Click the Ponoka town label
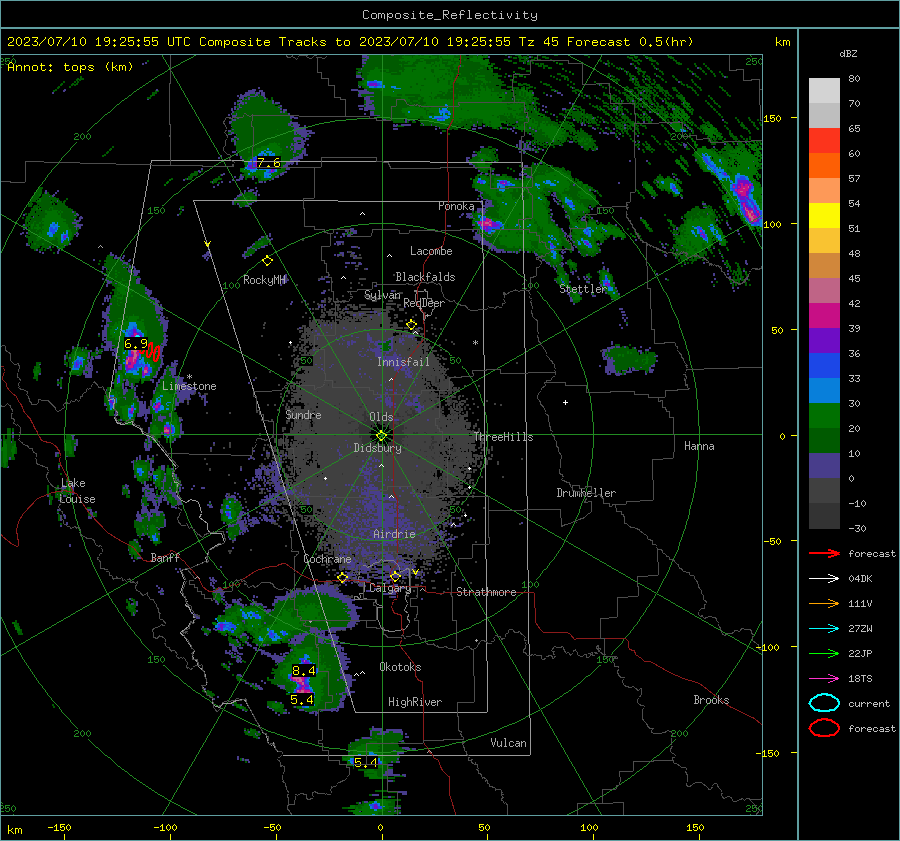 (x=456, y=206)
